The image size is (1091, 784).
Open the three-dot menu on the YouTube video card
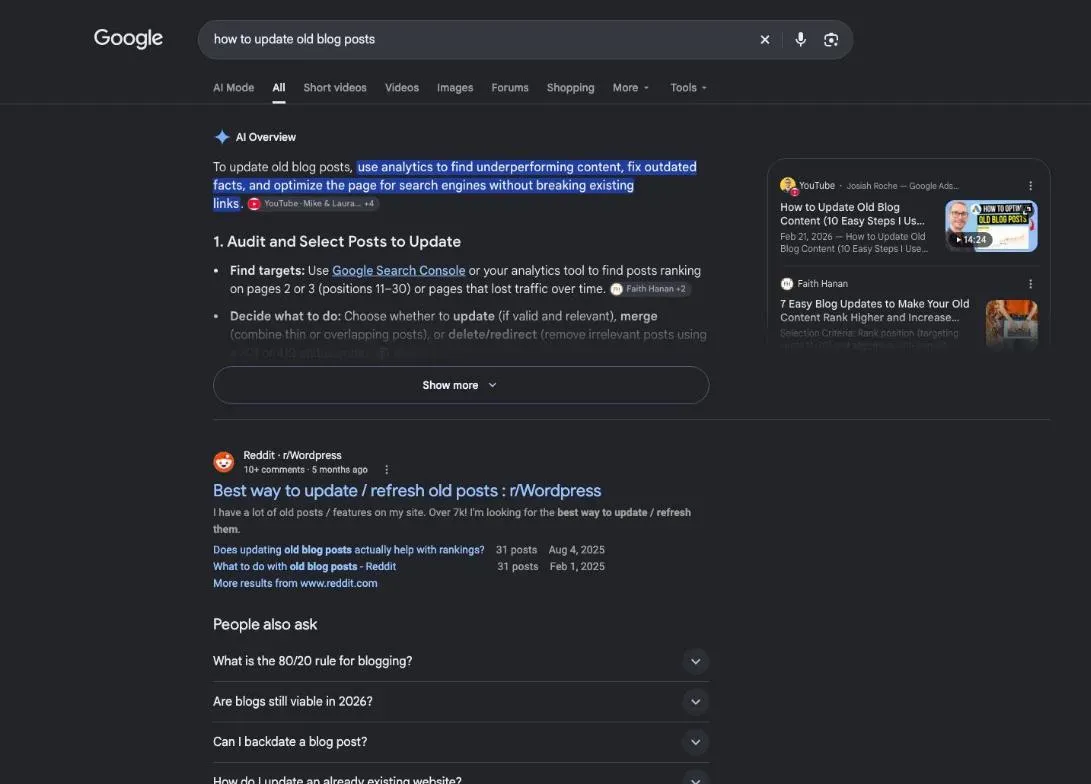pyautogui.click(x=1030, y=186)
